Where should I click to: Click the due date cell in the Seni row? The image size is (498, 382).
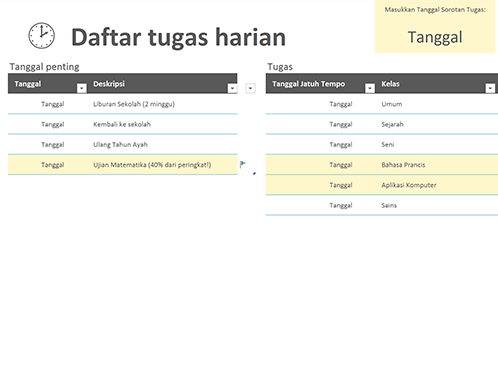click(x=341, y=145)
